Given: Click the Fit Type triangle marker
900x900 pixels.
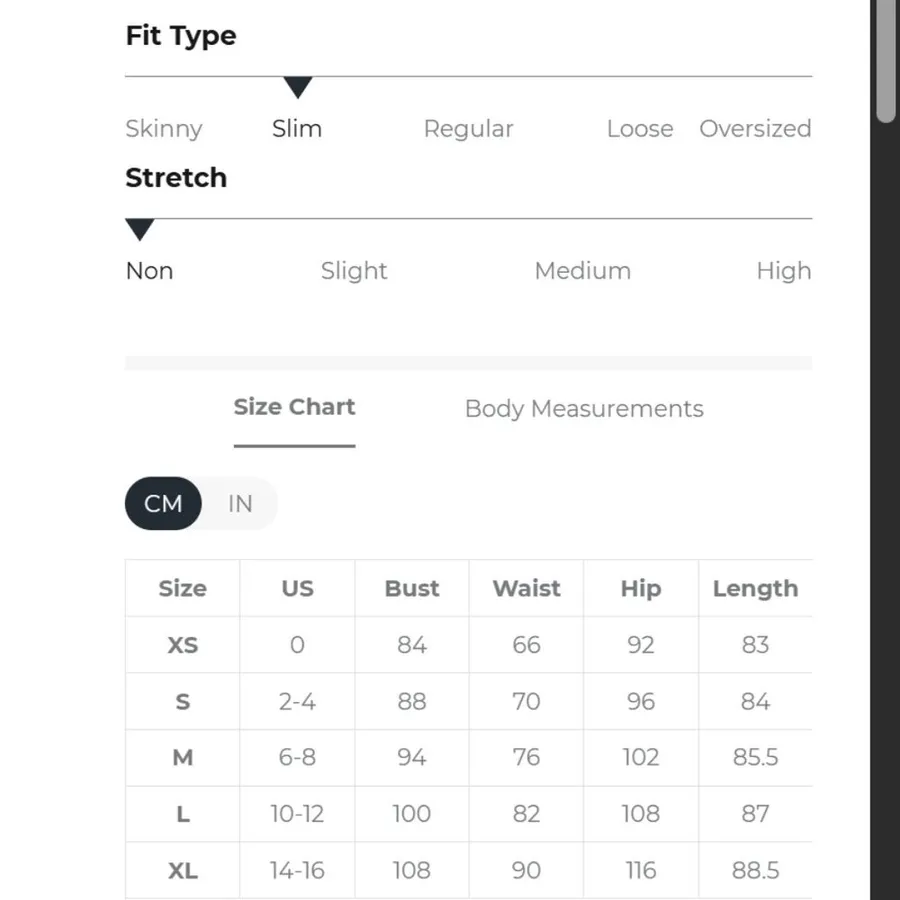Looking at the screenshot, I should 297,87.
